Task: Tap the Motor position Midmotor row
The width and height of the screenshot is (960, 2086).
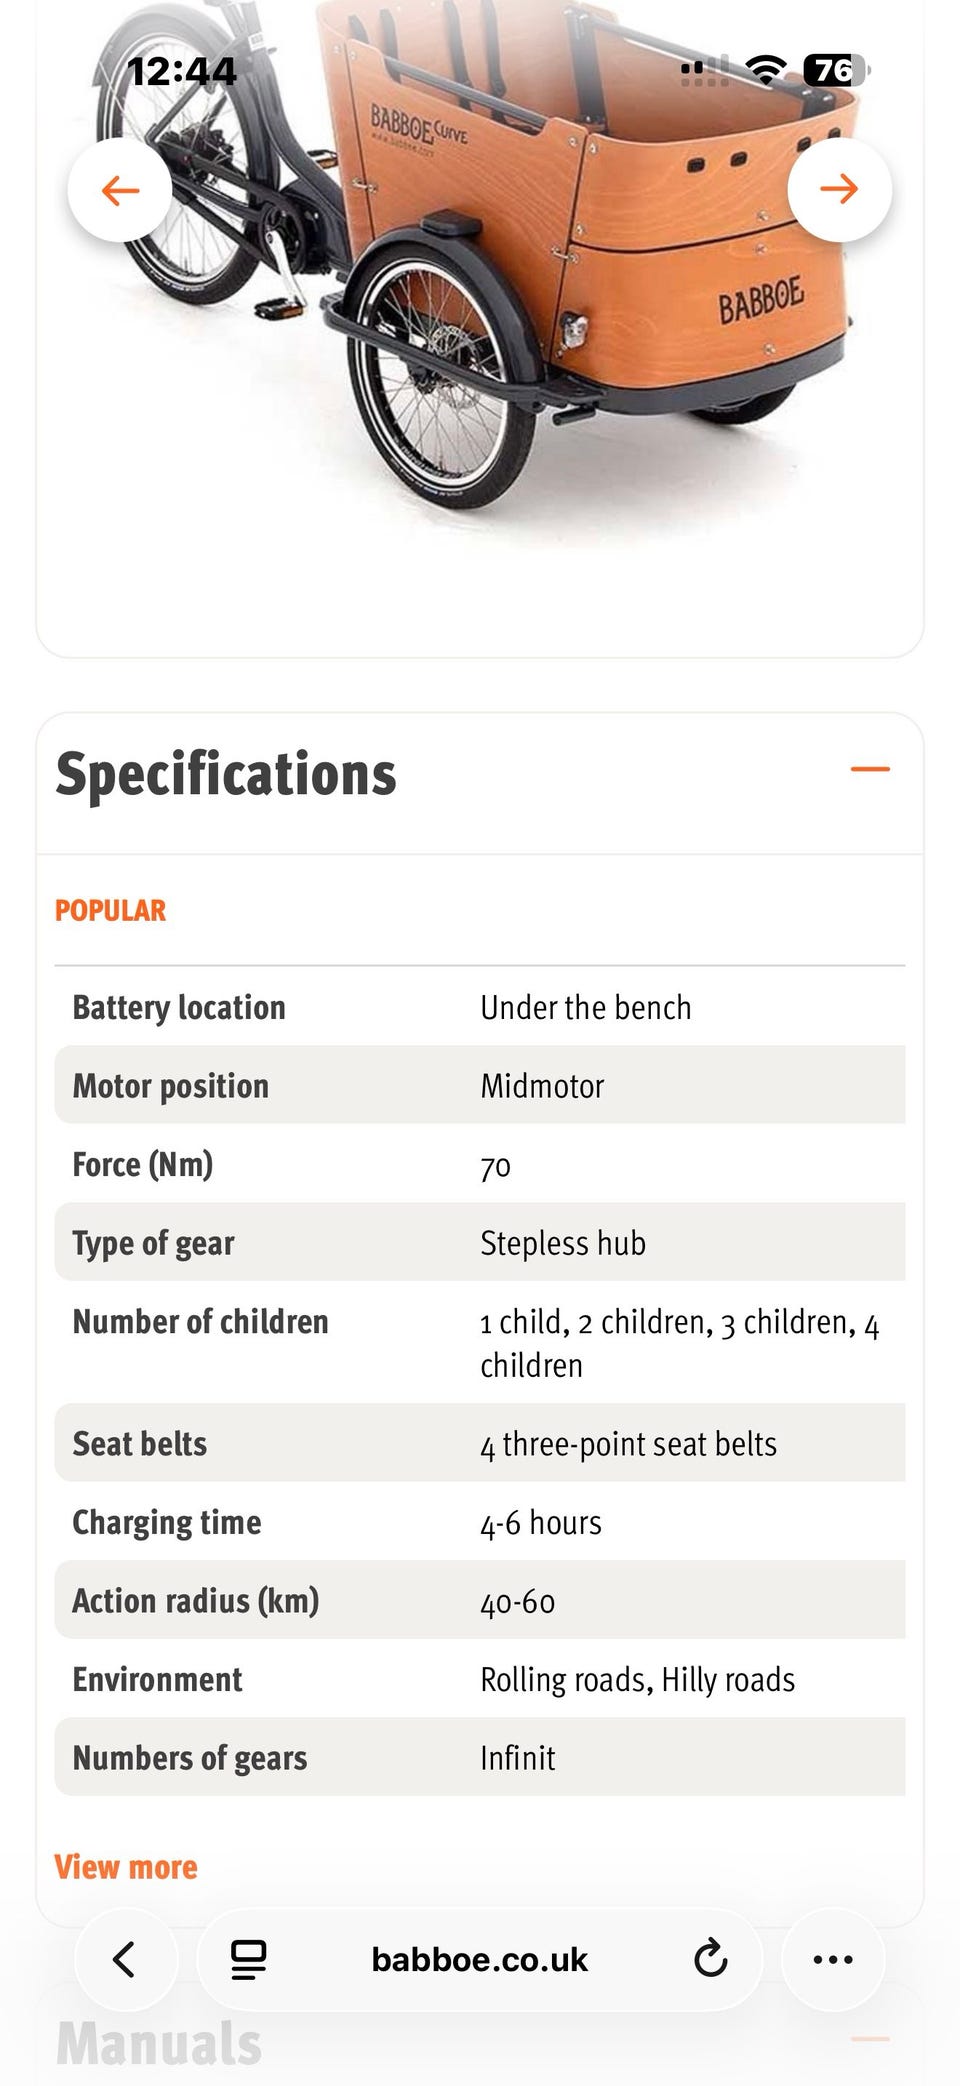Action: tap(480, 1085)
